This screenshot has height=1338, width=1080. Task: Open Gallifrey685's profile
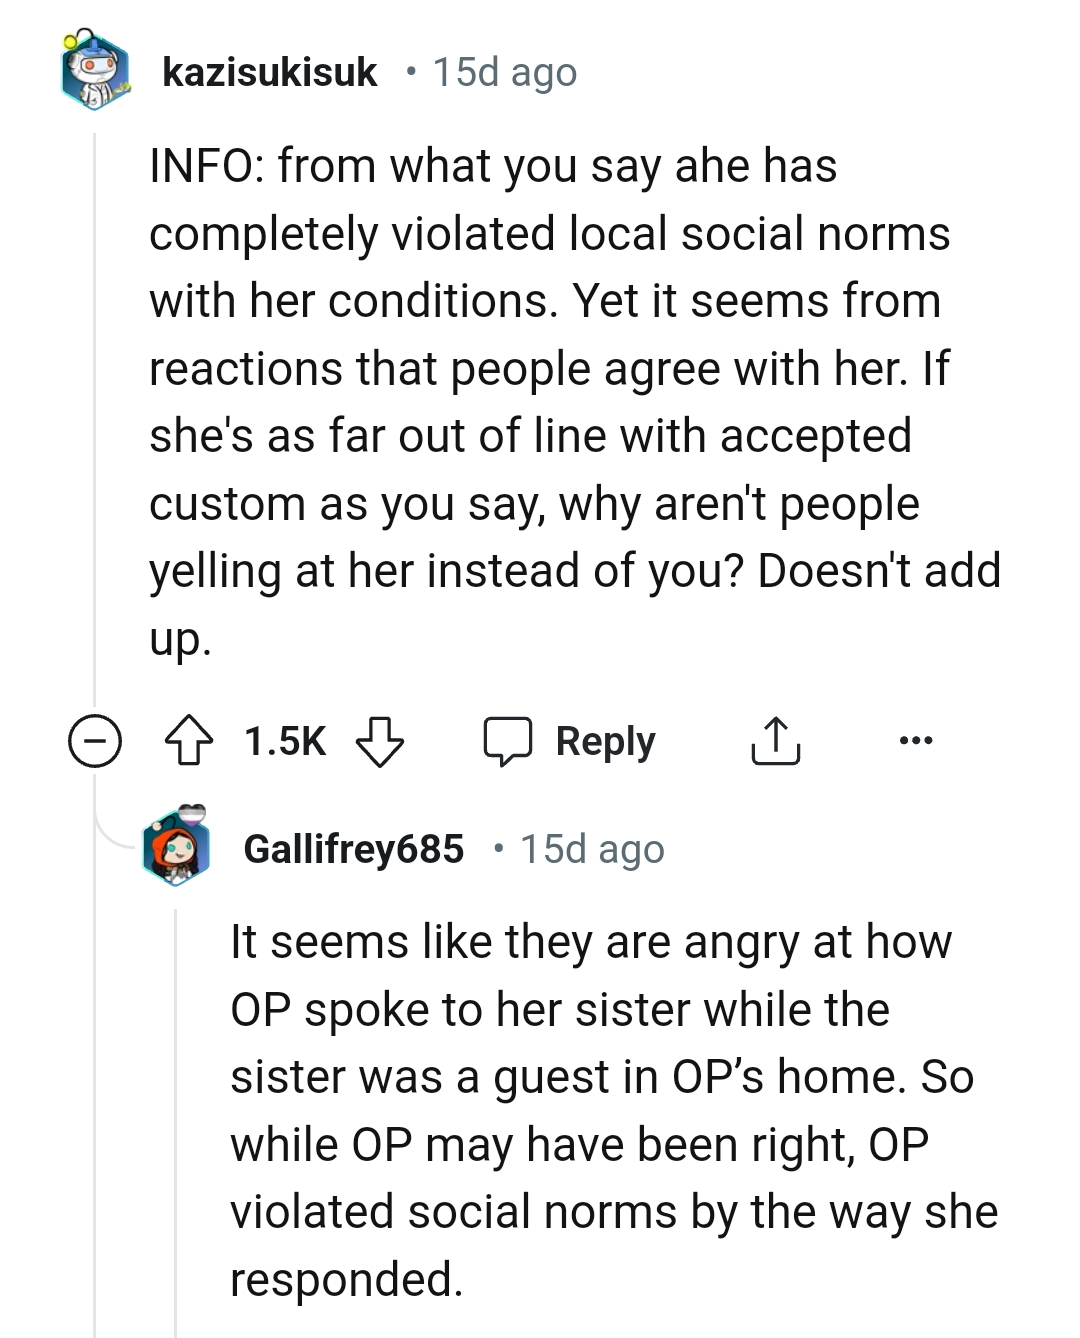pyautogui.click(x=357, y=848)
